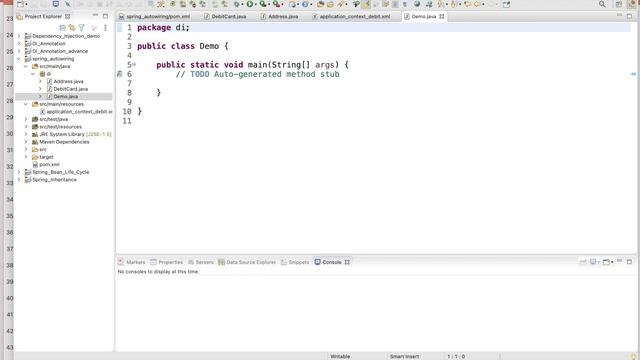Screen dimensions: 640x360
Task: Minimize the Console panel
Action: pyautogui.click(x=620, y=261)
